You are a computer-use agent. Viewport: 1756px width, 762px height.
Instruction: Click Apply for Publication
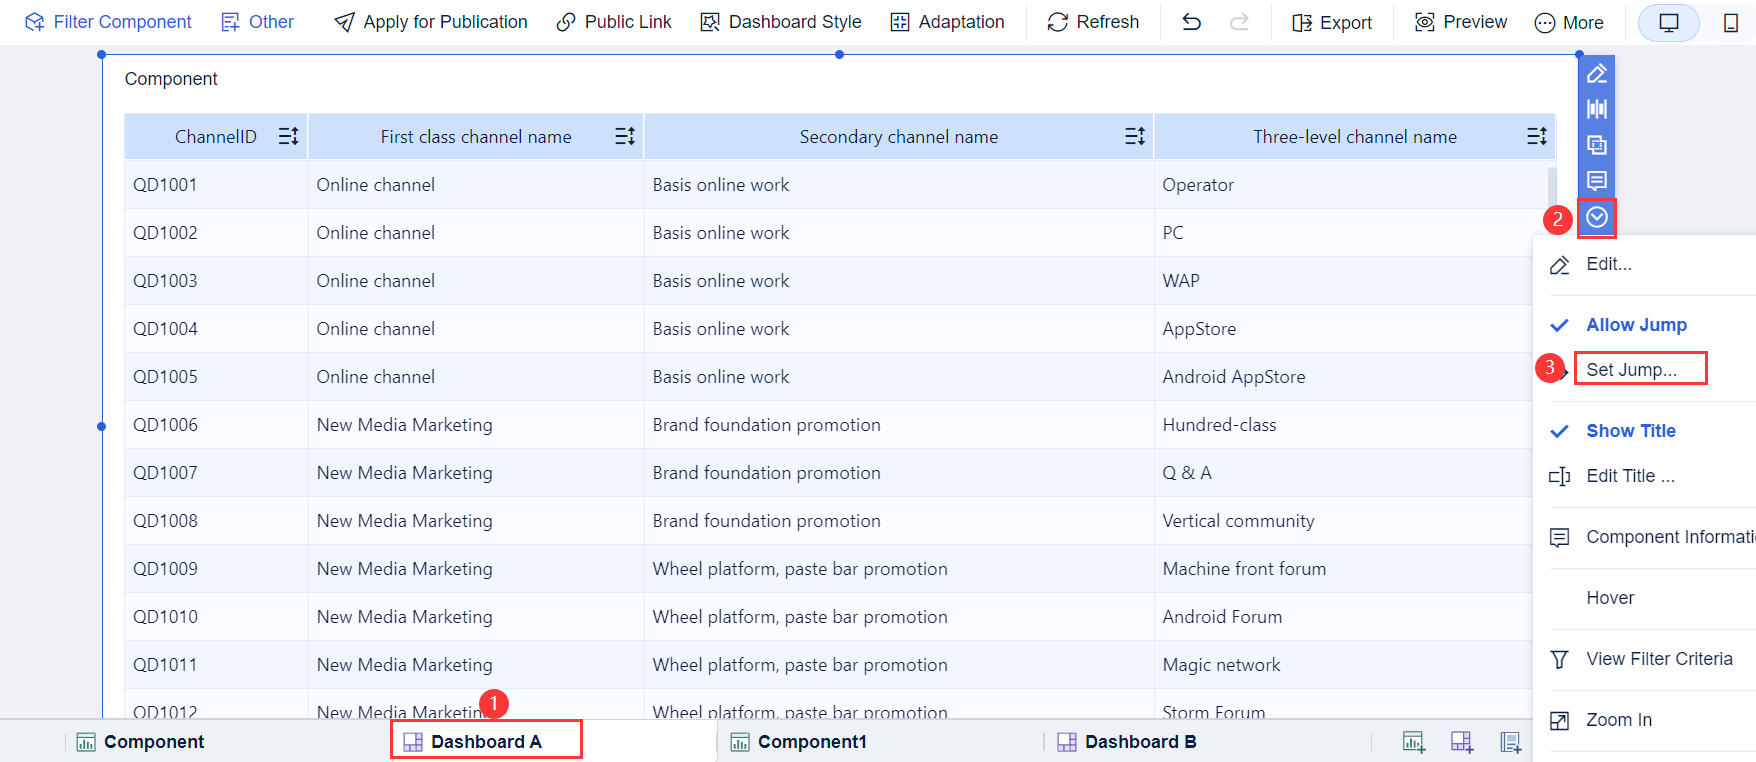coord(430,22)
